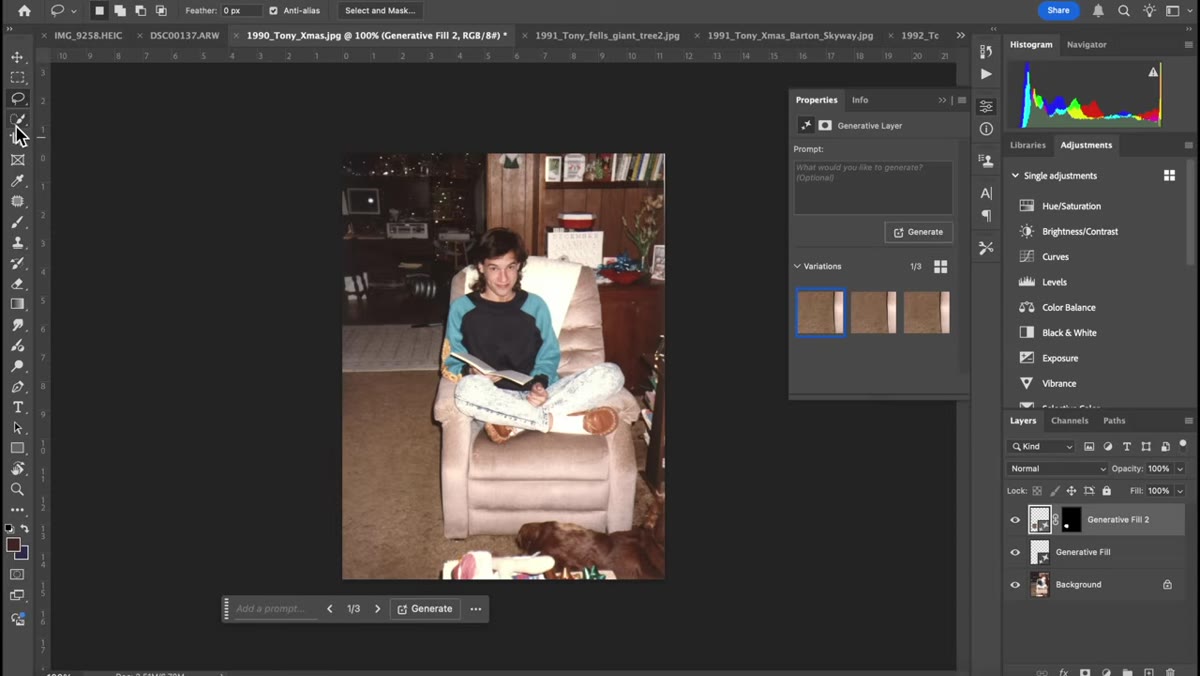Image resolution: width=1200 pixels, height=676 pixels.
Task: Switch to the Libraries tab
Action: [1027, 145]
